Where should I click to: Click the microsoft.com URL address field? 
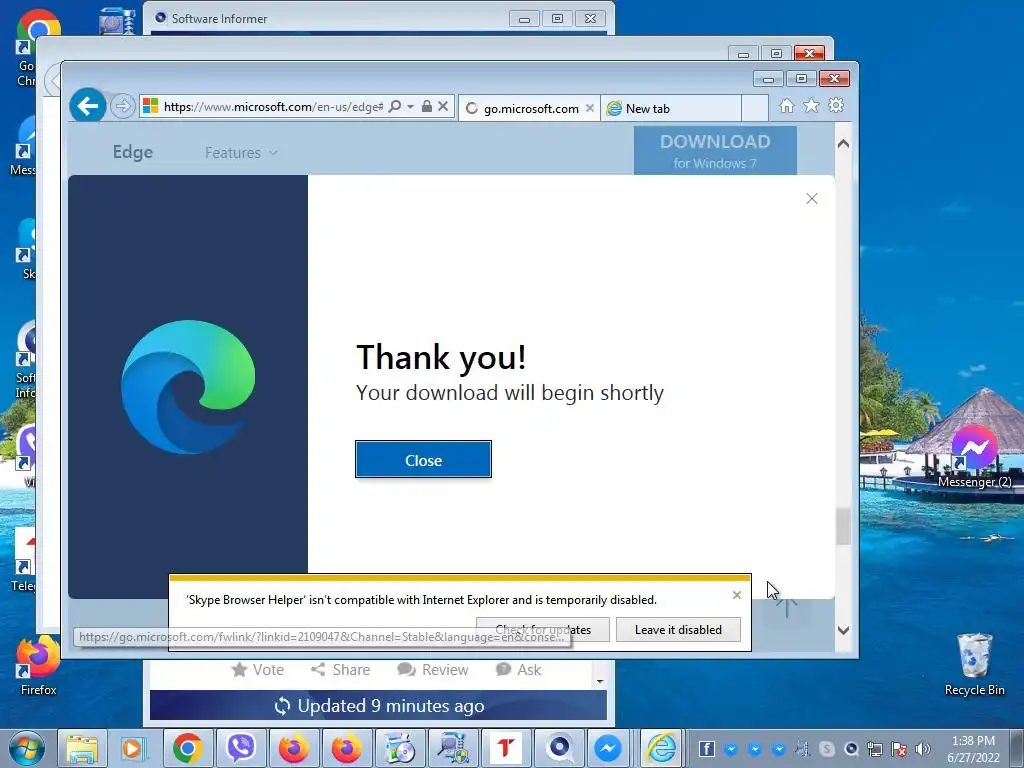pyautogui.click(x=273, y=106)
